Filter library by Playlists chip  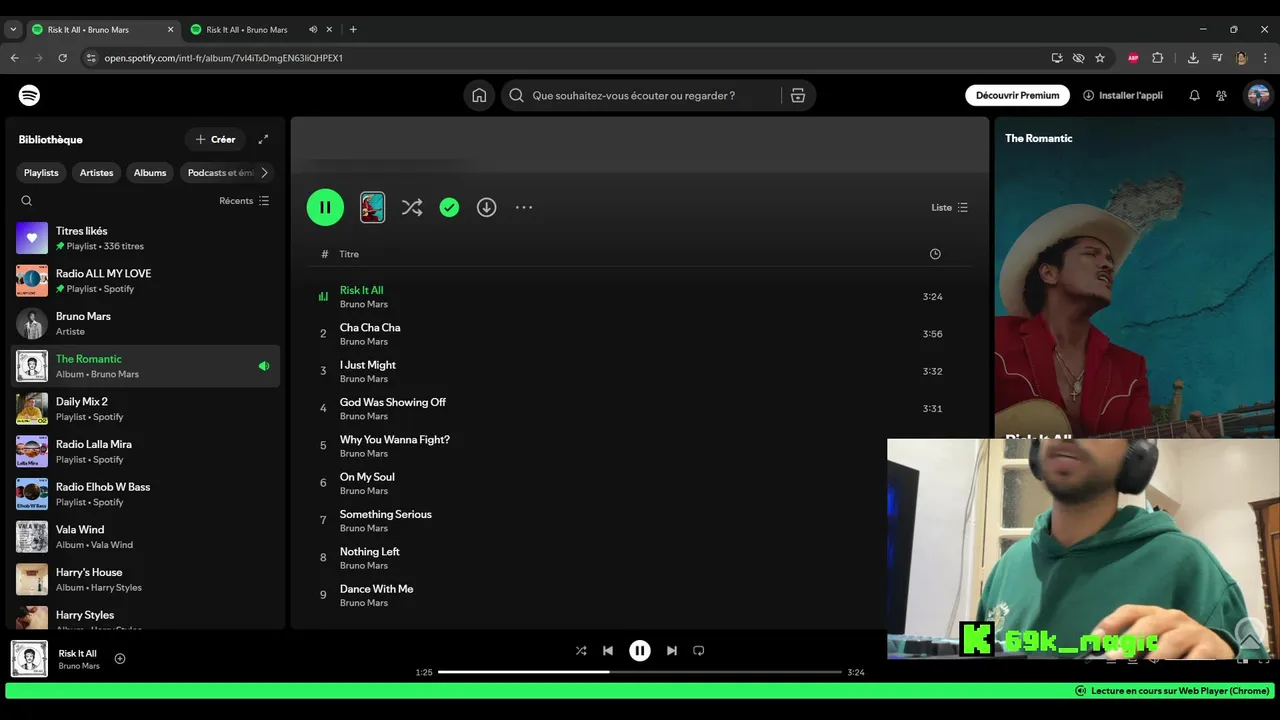[41, 173]
